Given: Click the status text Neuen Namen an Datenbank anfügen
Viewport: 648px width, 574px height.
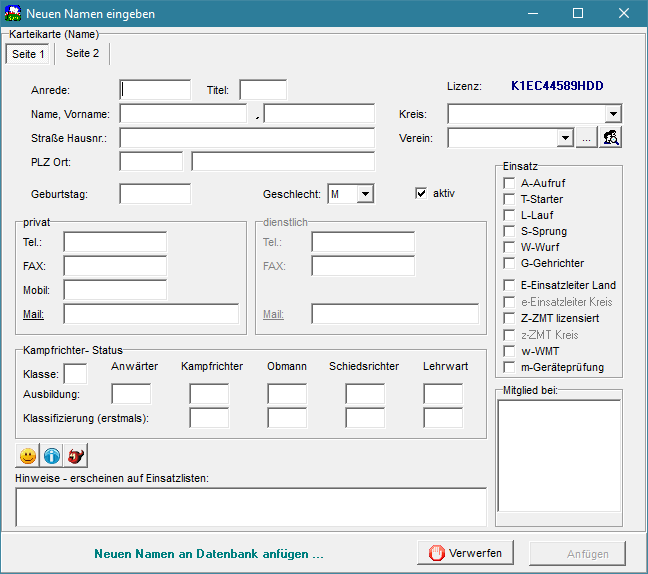Looking at the screenshot, I should click(x=209, y=554).
